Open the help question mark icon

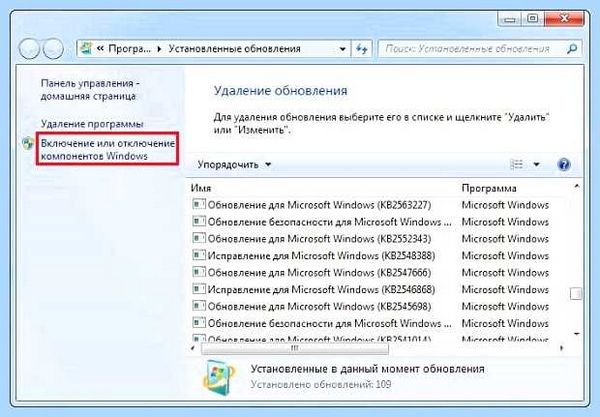564,165
